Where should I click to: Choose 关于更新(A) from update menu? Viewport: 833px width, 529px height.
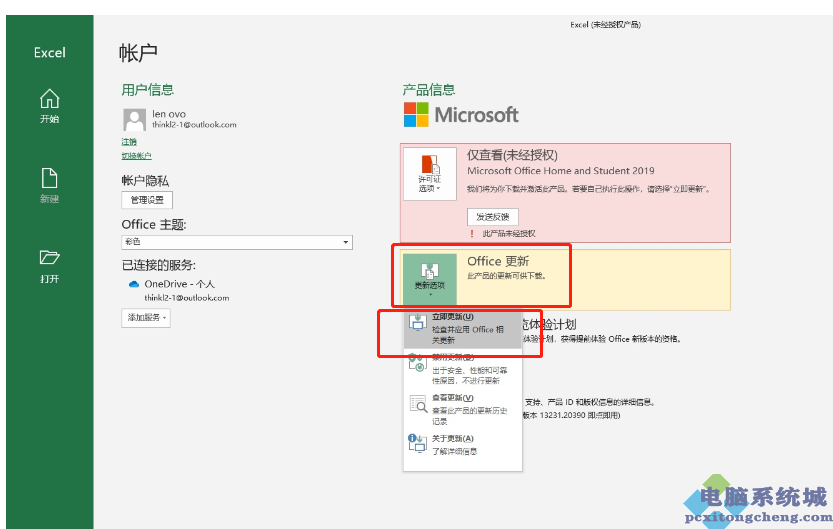tap(463, 445)
